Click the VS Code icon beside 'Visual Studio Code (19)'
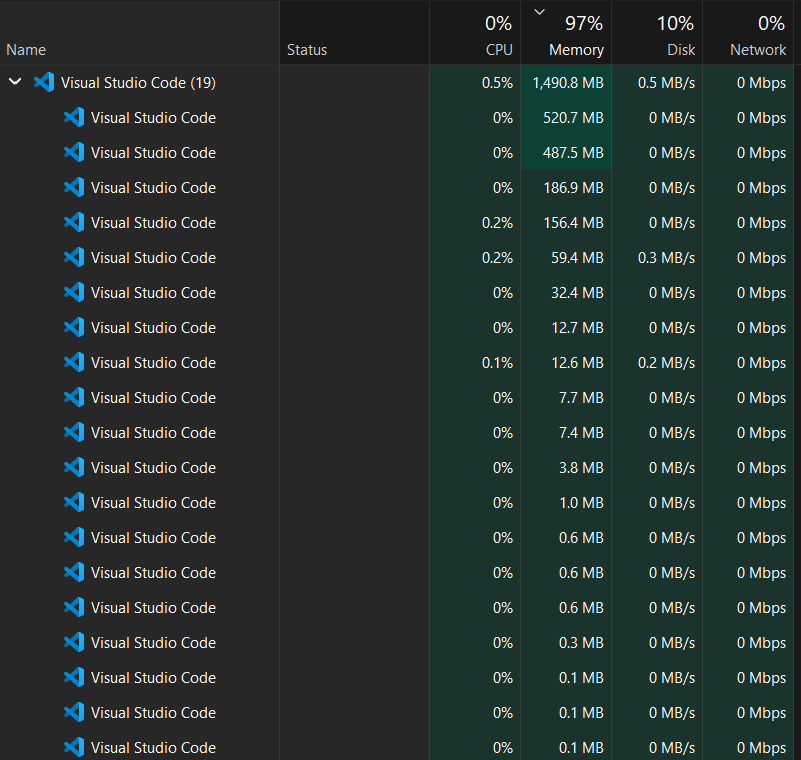The height and width of the screenshot is (760, 801). [44, 82]
